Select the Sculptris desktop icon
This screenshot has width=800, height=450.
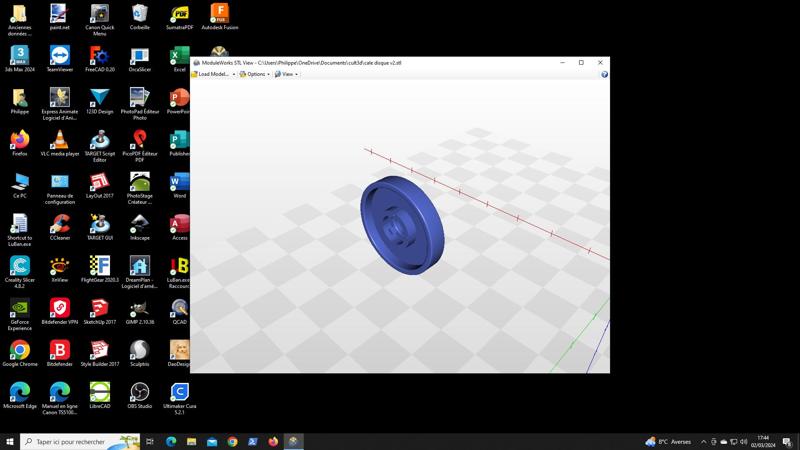coord(139,354)
